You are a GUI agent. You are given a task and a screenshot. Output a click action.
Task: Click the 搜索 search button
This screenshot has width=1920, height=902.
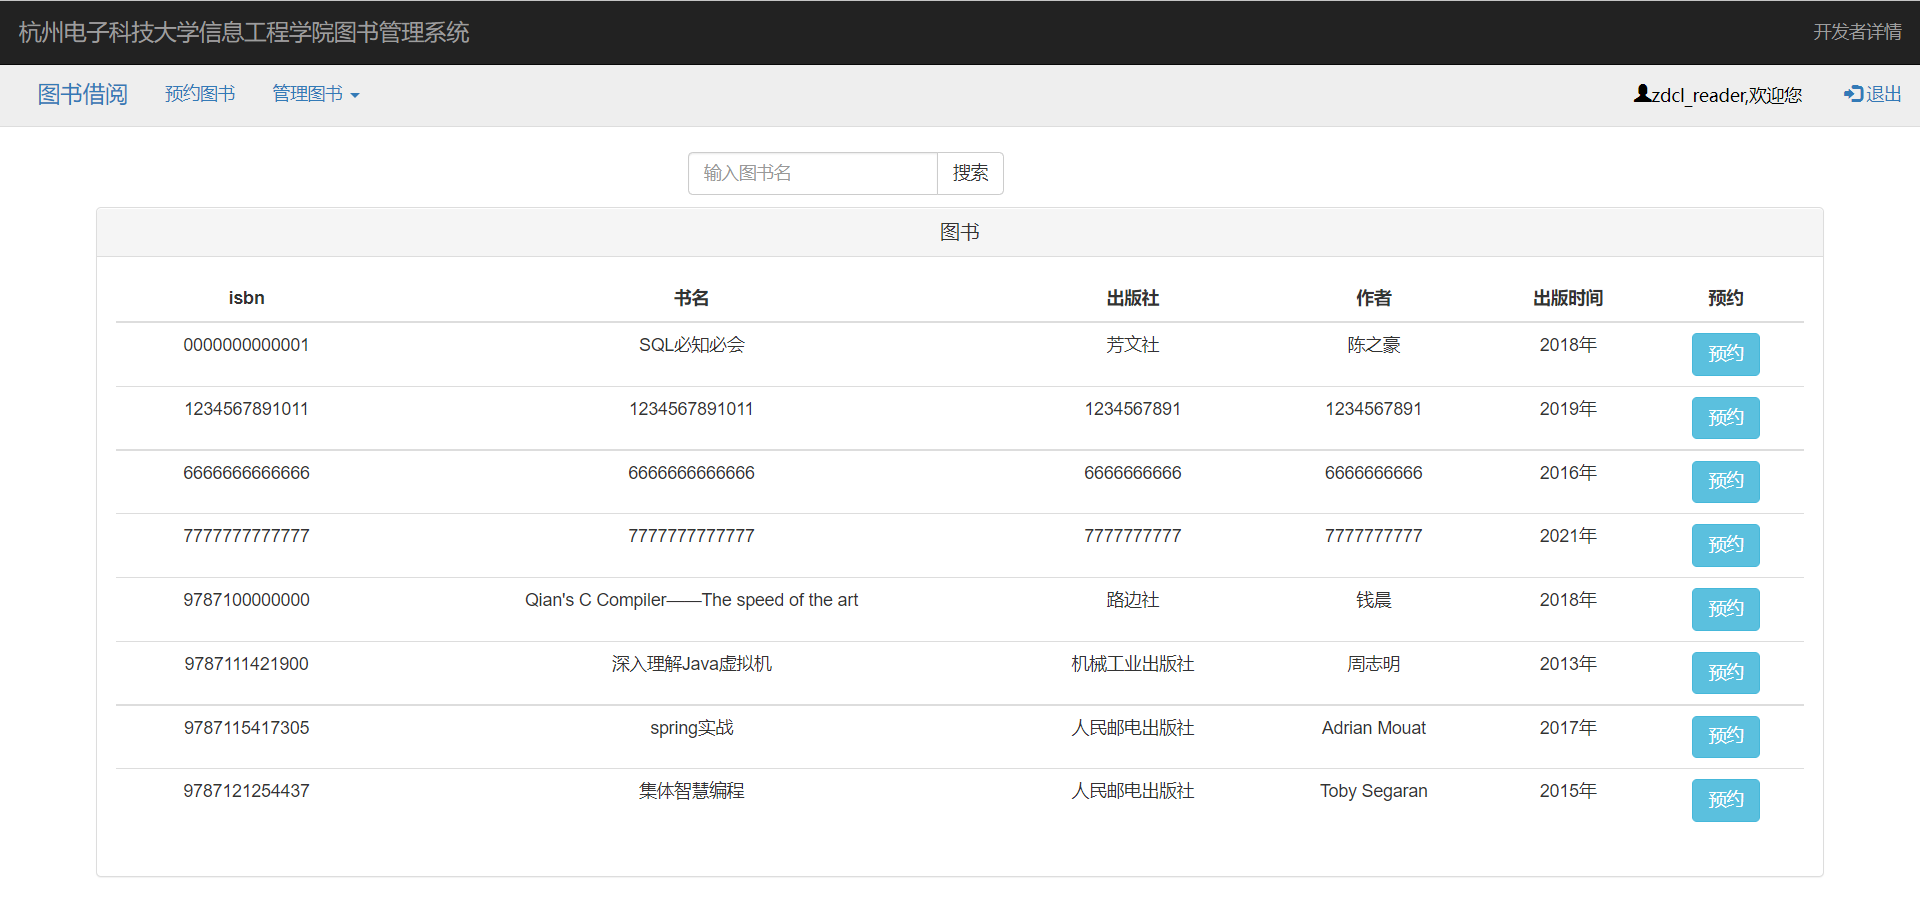coord(970,173)
